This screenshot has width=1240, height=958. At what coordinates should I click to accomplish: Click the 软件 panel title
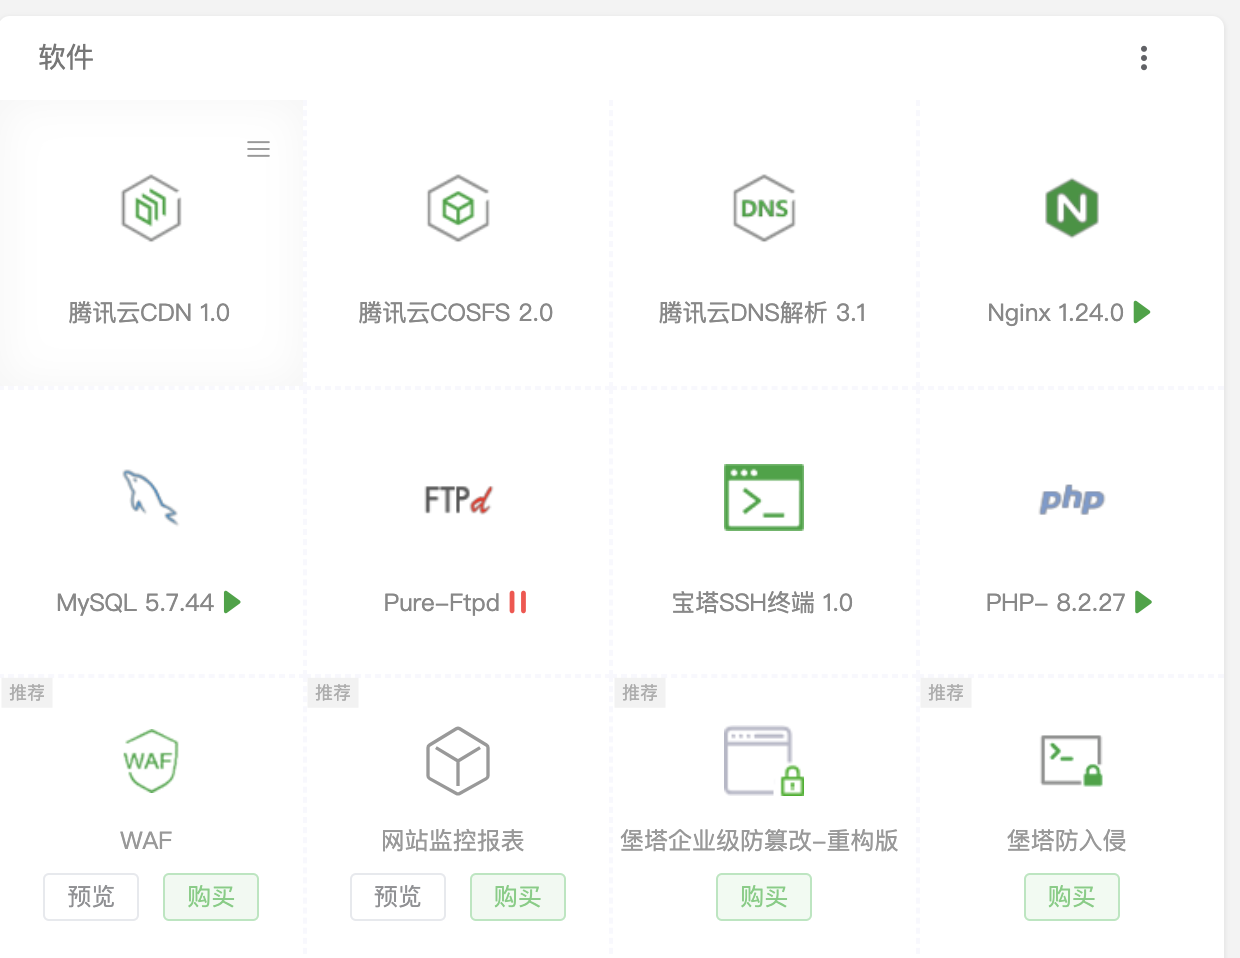[x=66, y=57]
